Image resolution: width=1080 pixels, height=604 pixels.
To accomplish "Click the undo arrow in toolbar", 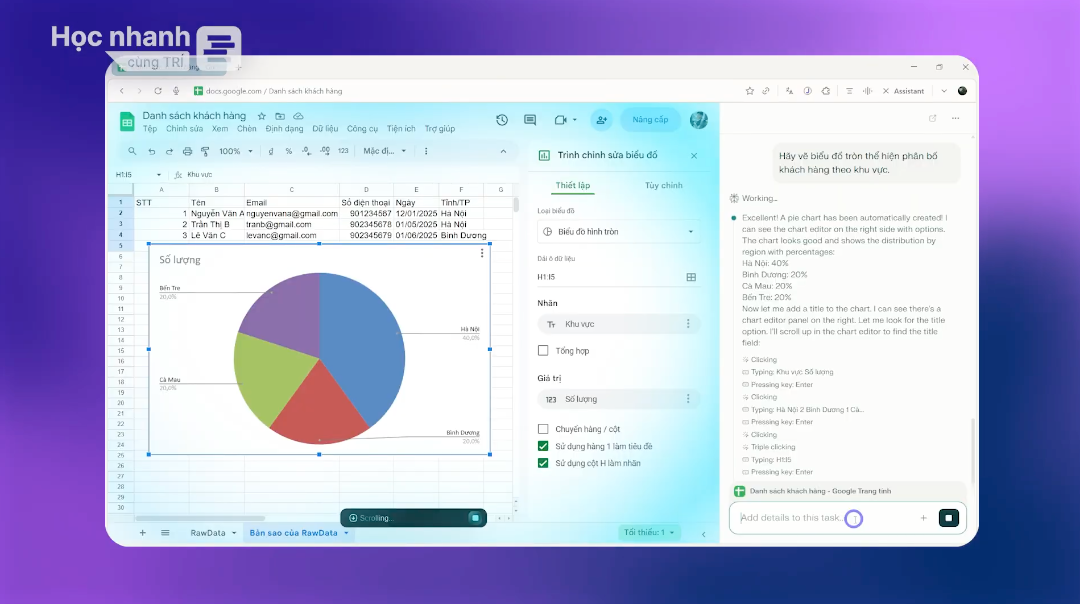I will point(152,152).
